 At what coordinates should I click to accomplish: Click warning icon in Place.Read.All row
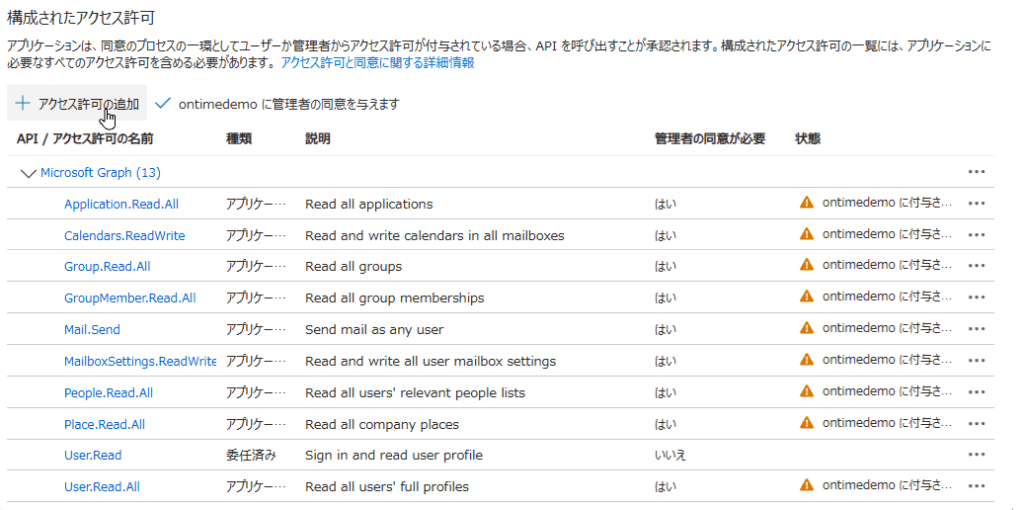tap(807, 423)
